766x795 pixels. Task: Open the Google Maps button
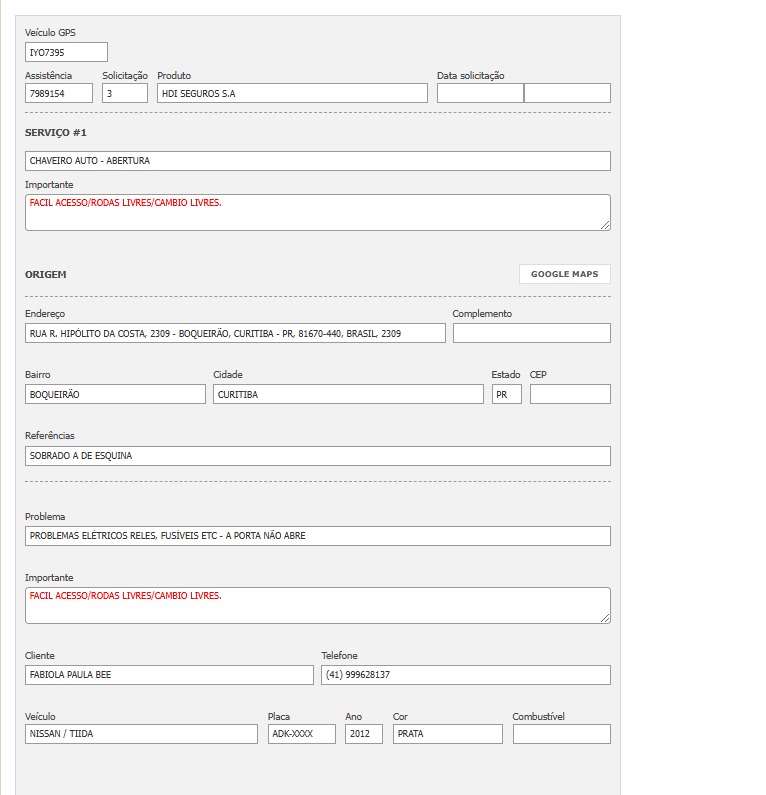click(564, 274)
